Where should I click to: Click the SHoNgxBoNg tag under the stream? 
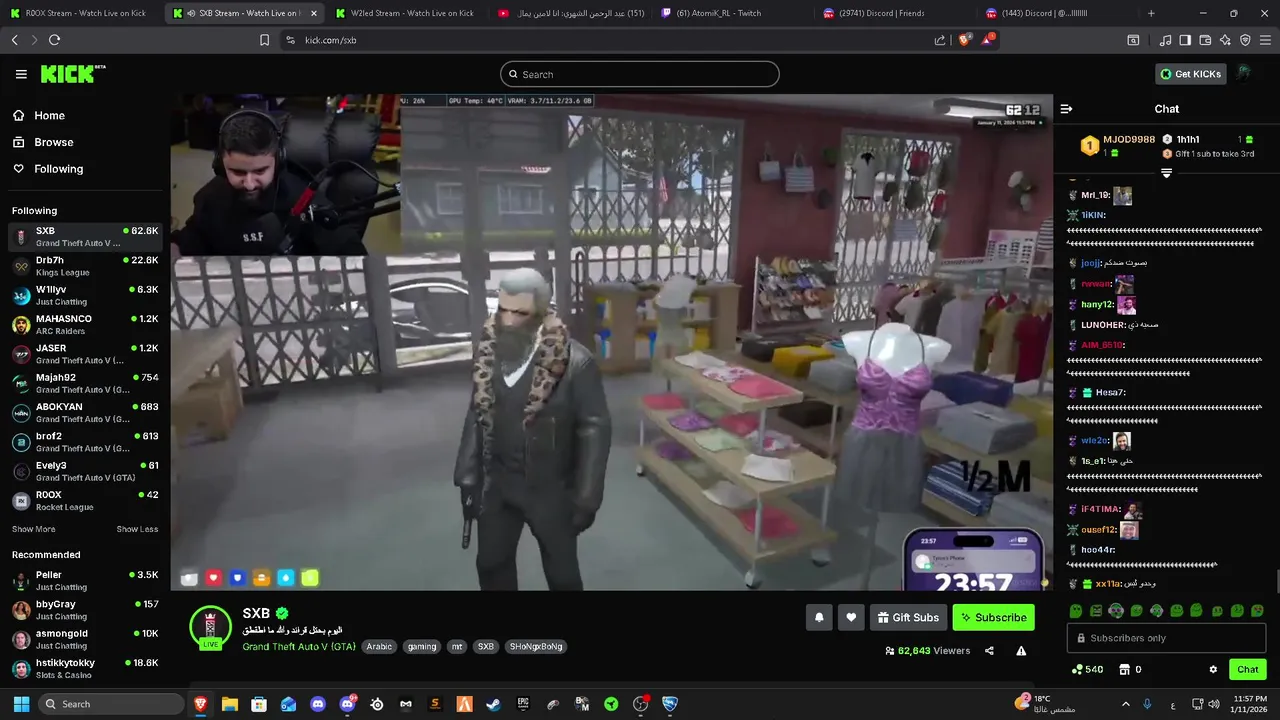pos(536,647)
